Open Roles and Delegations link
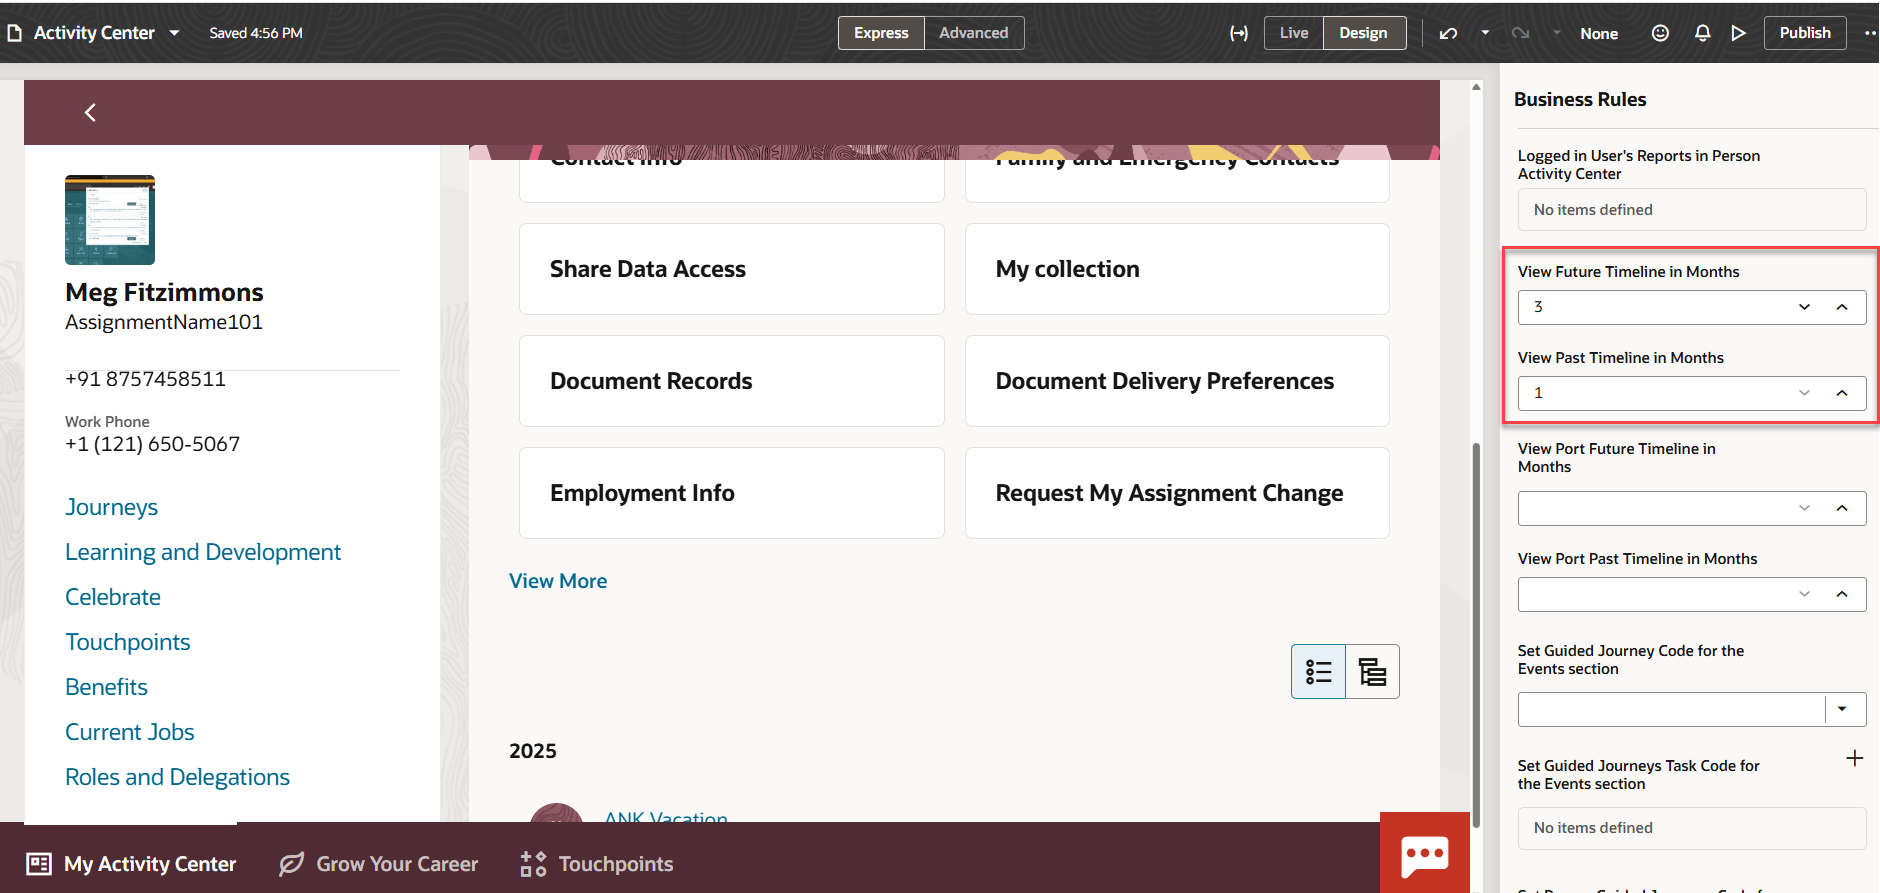Viewport: 1880px width, 893px height. 177,777
